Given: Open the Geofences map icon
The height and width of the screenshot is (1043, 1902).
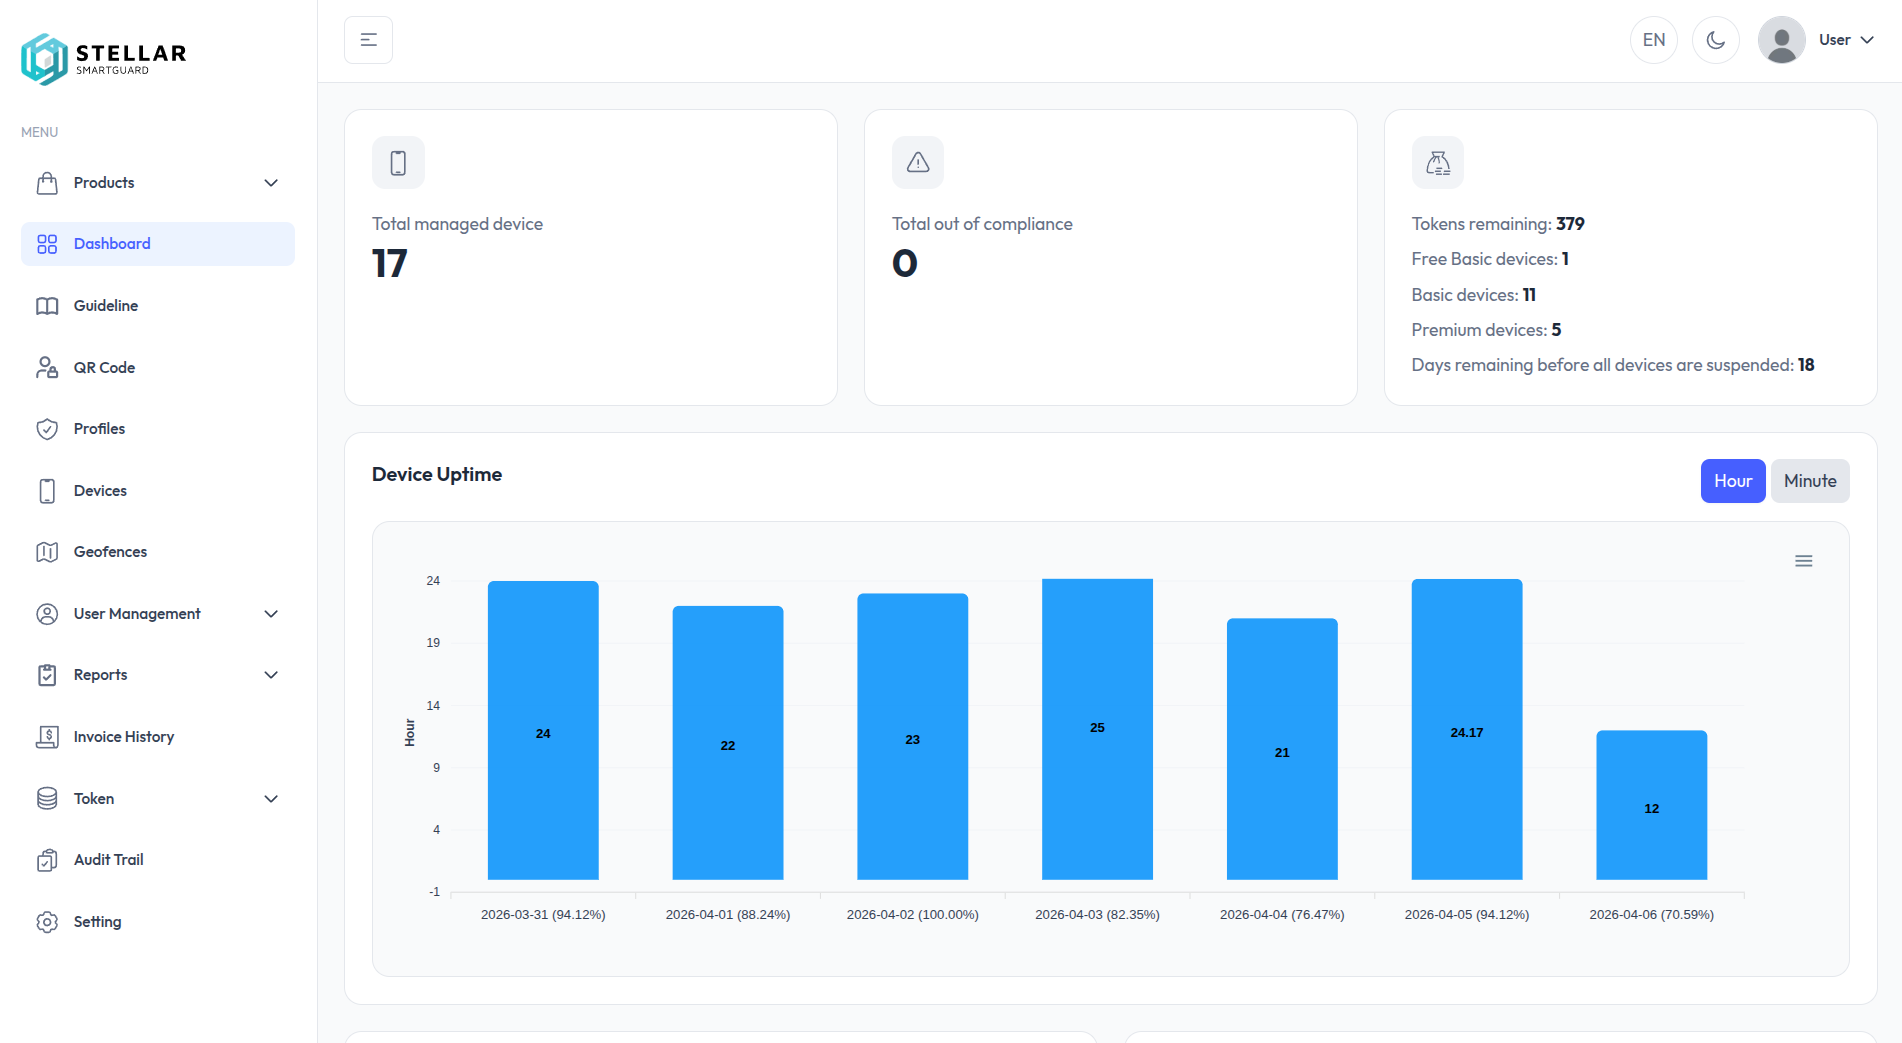Looking at the screenshot, I should 47,551.
